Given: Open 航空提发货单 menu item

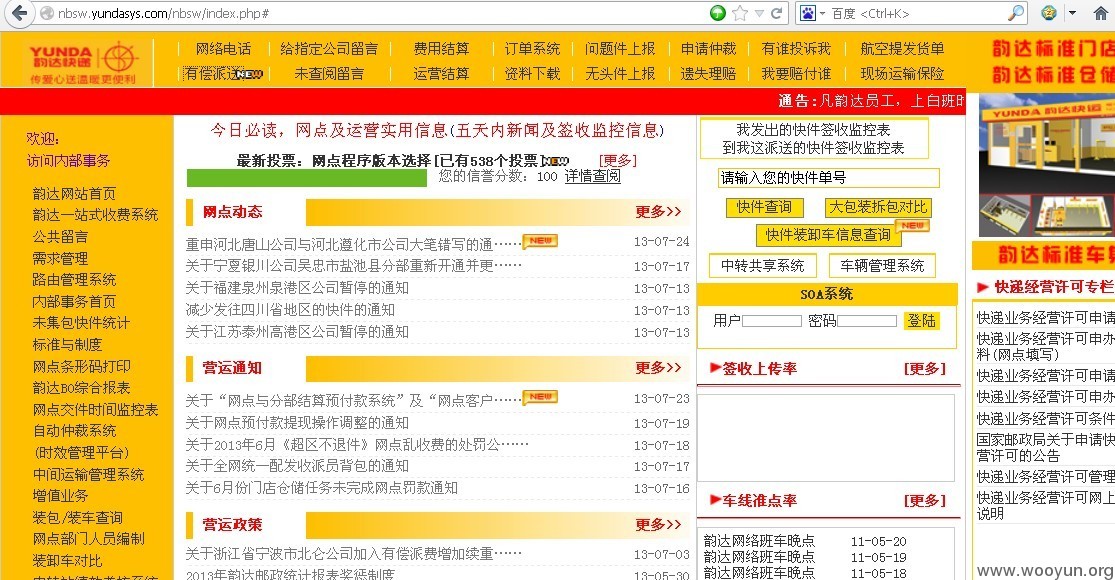Looking at the screenshot, I should tap(902, 49).
